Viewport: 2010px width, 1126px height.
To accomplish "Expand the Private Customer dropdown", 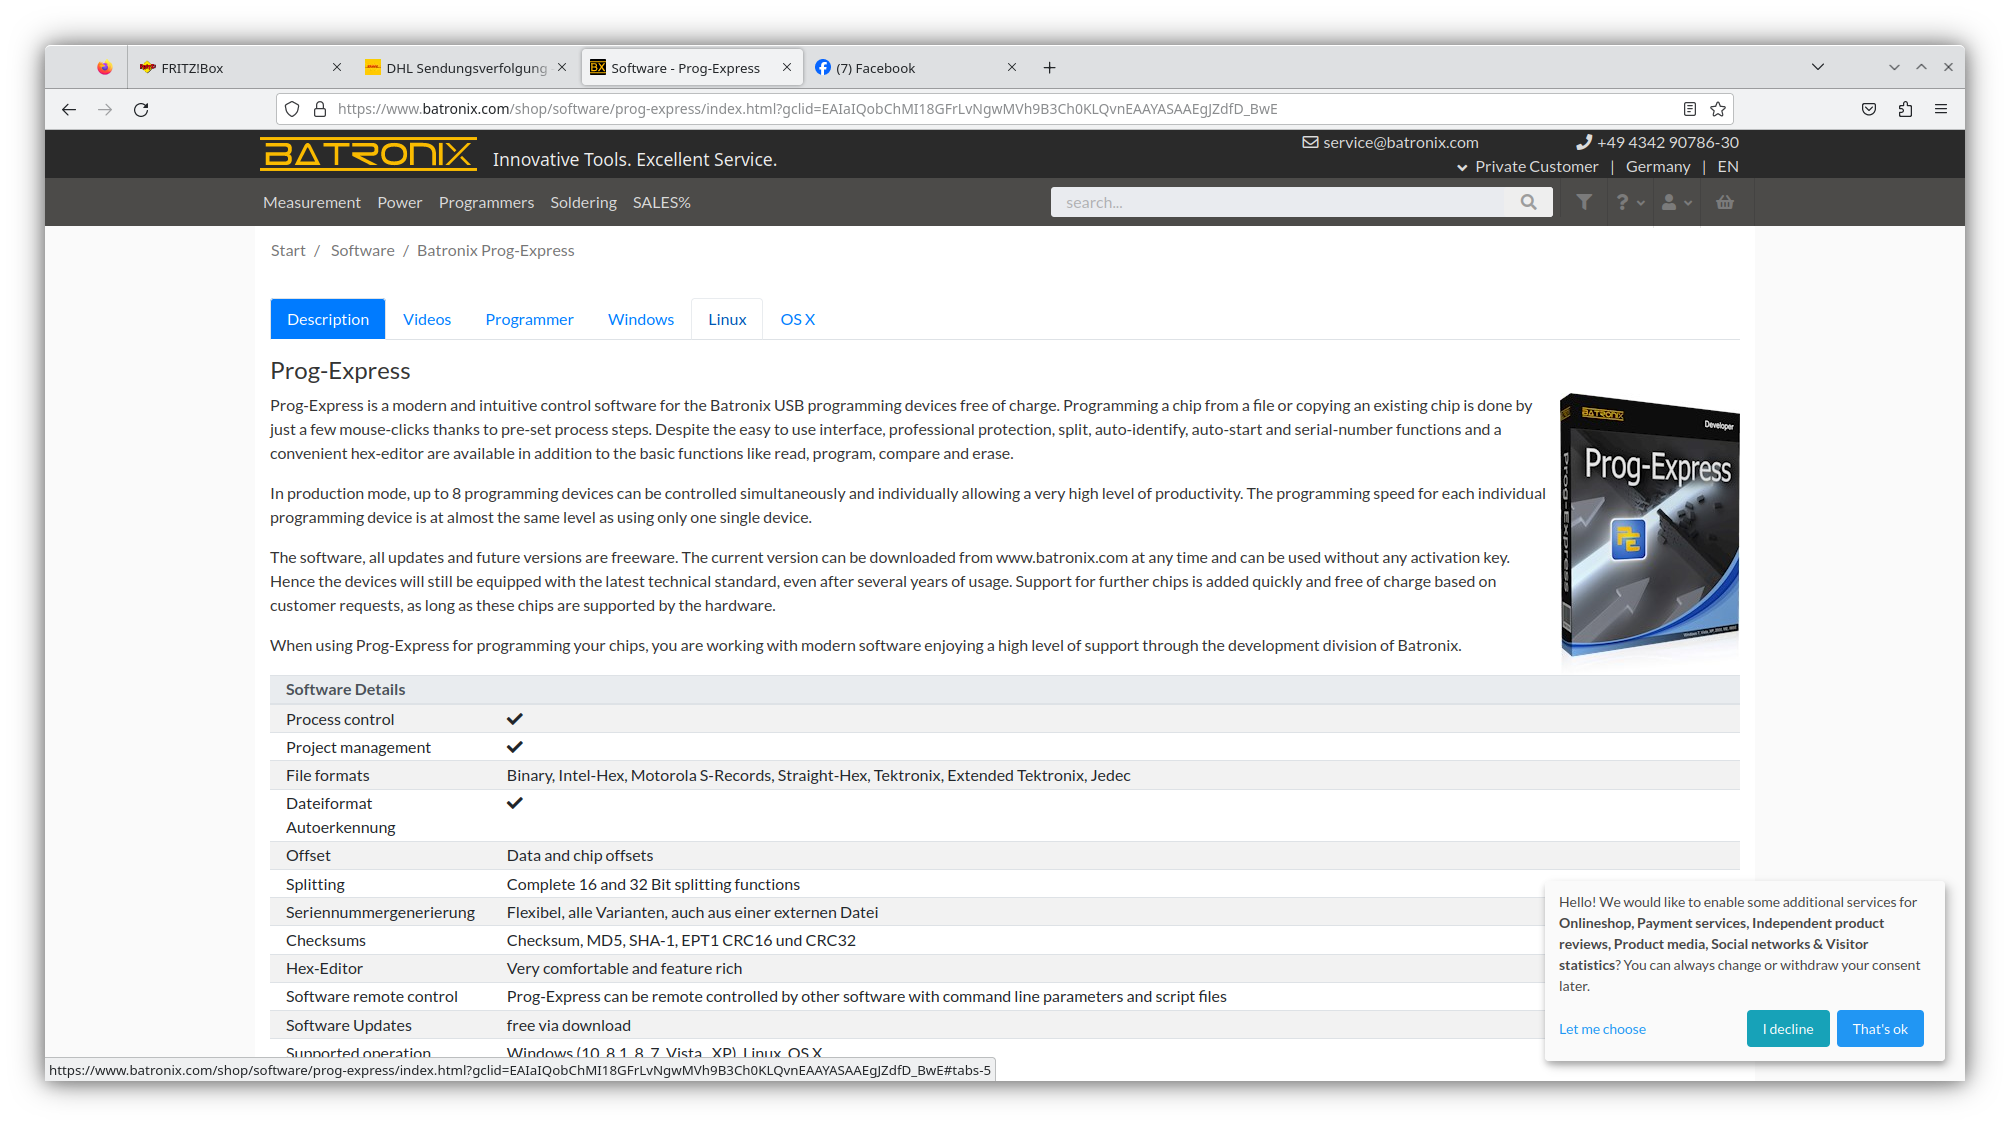I will tap(1463, 167).
